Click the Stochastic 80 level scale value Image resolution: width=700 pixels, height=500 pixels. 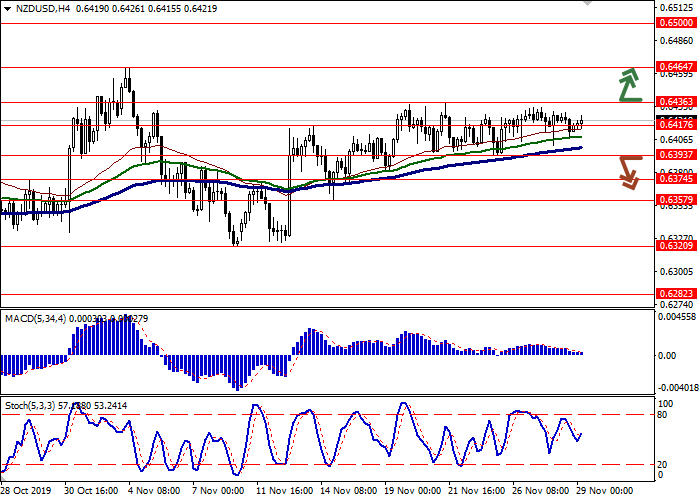(663, 414)
